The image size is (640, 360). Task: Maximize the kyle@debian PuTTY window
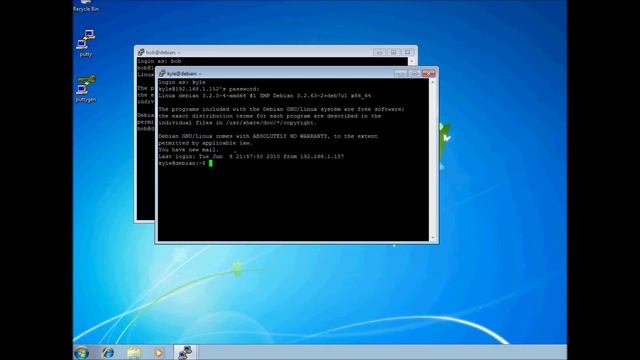414,73
